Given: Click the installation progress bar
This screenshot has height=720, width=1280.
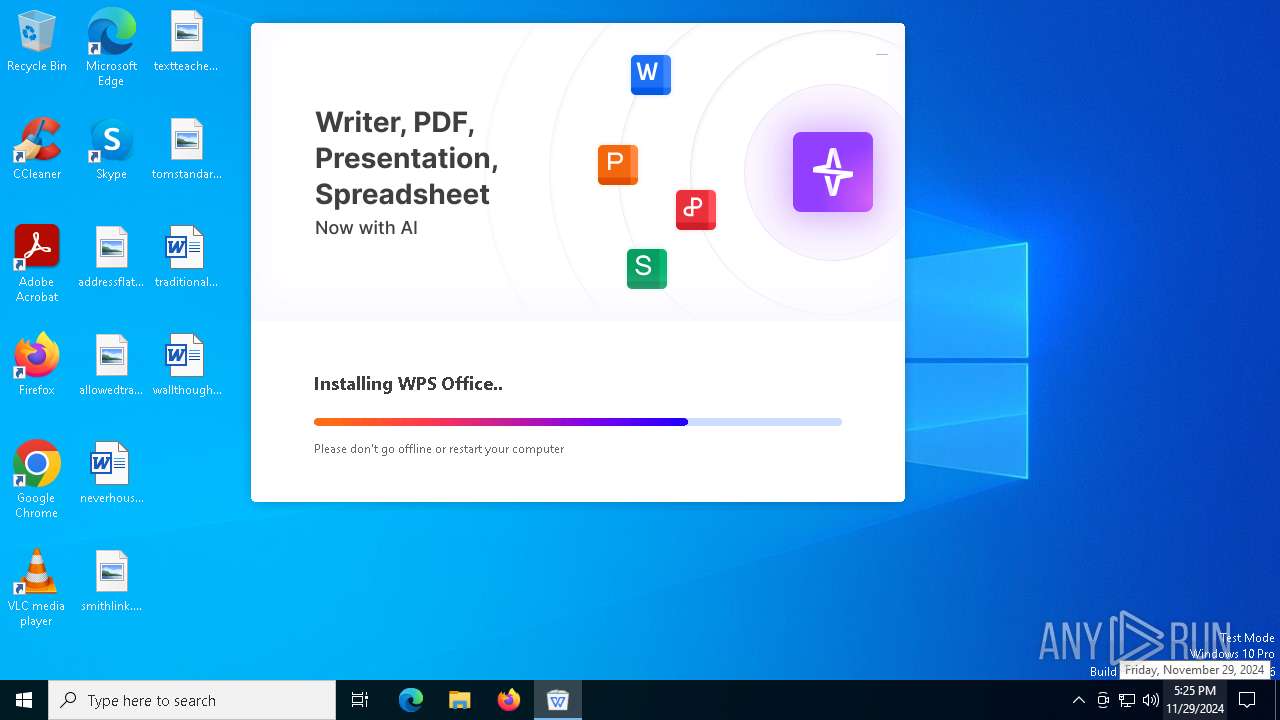Looking at the screenshot, I should tap(577, 422).
